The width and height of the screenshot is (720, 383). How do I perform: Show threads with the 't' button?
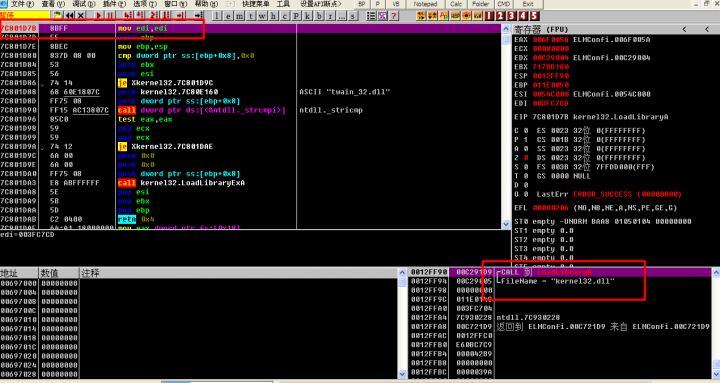click(x=251, y=16)
